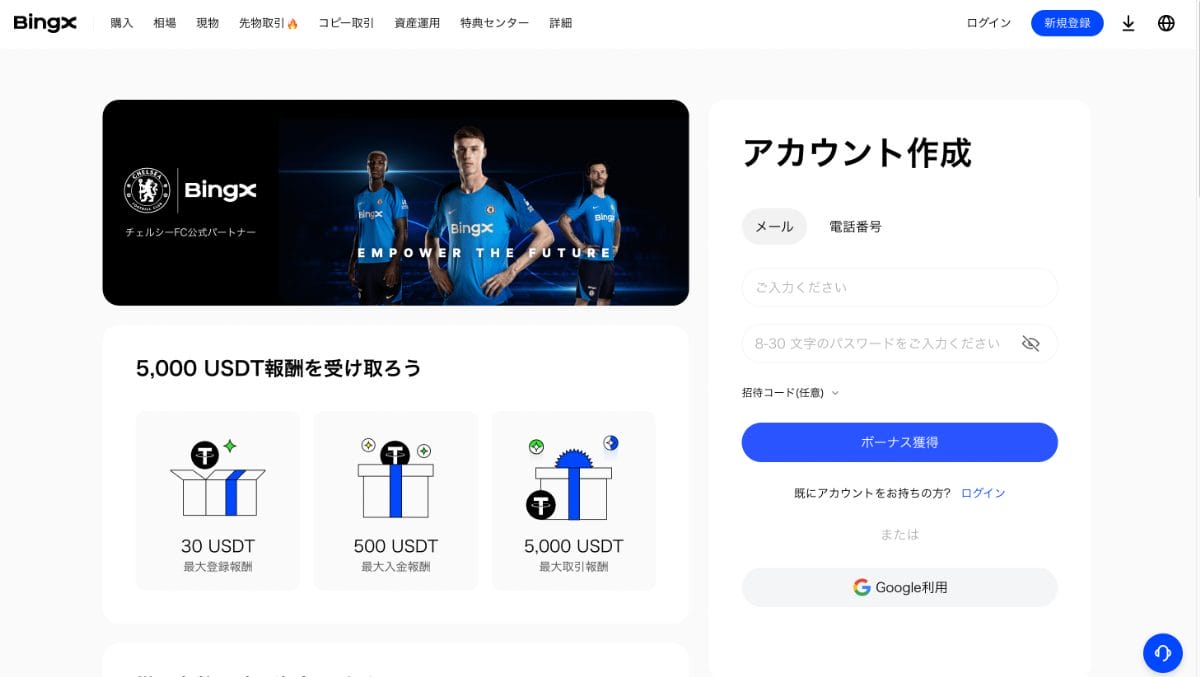Viewport: 1200px width, 677px height.
Task: Select the メール tab
Action: tap(774, 227)
